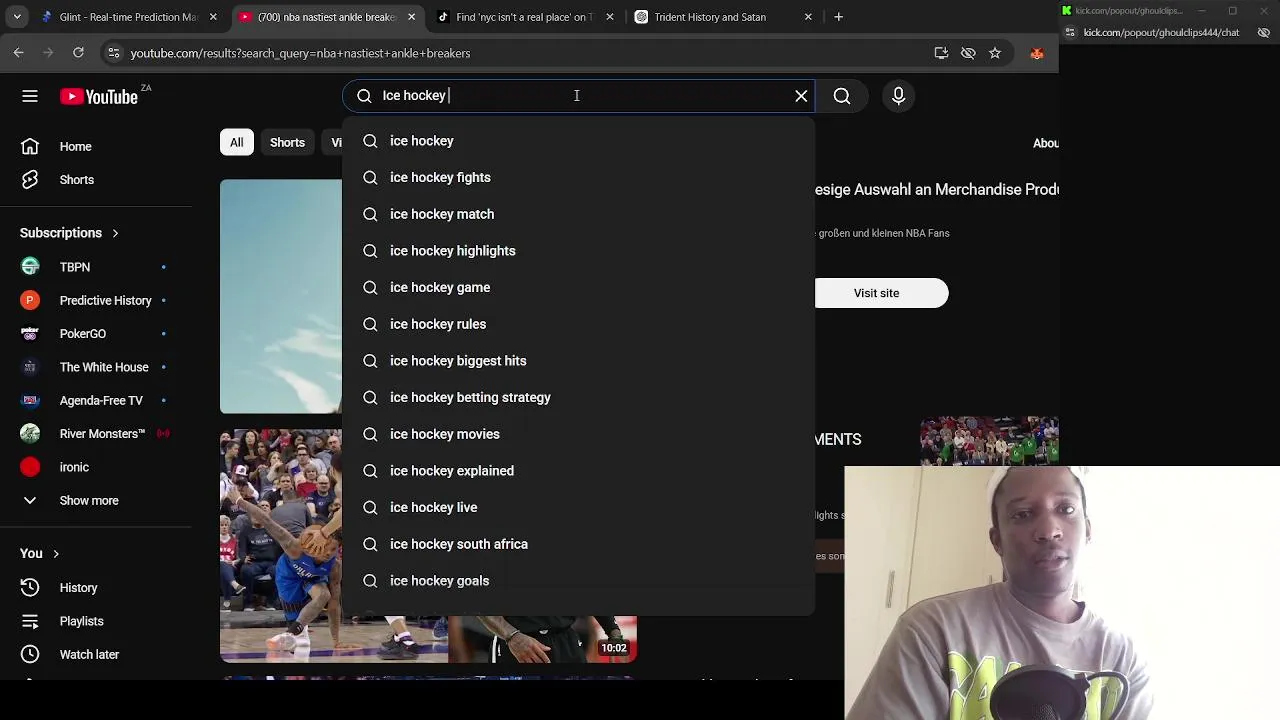Open a new browser tab
Screen dimensions: 1280x720
[x=839, y=17]
